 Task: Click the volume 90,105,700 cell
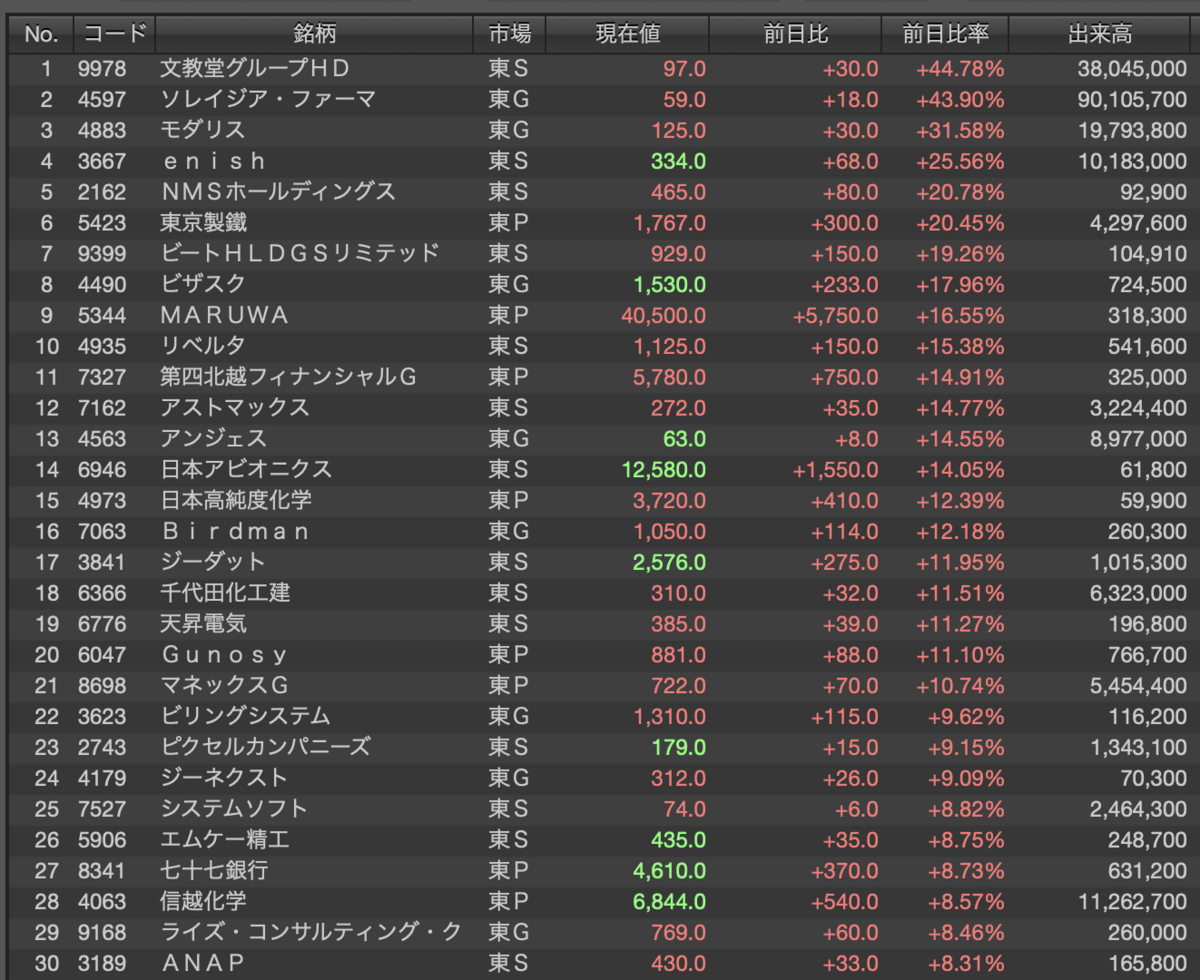pyautogui.click(x=1133, y=100)
